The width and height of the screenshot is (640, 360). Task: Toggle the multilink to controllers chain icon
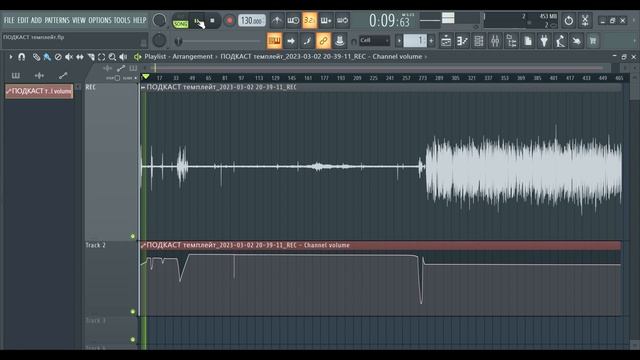(x=323, y=41)
